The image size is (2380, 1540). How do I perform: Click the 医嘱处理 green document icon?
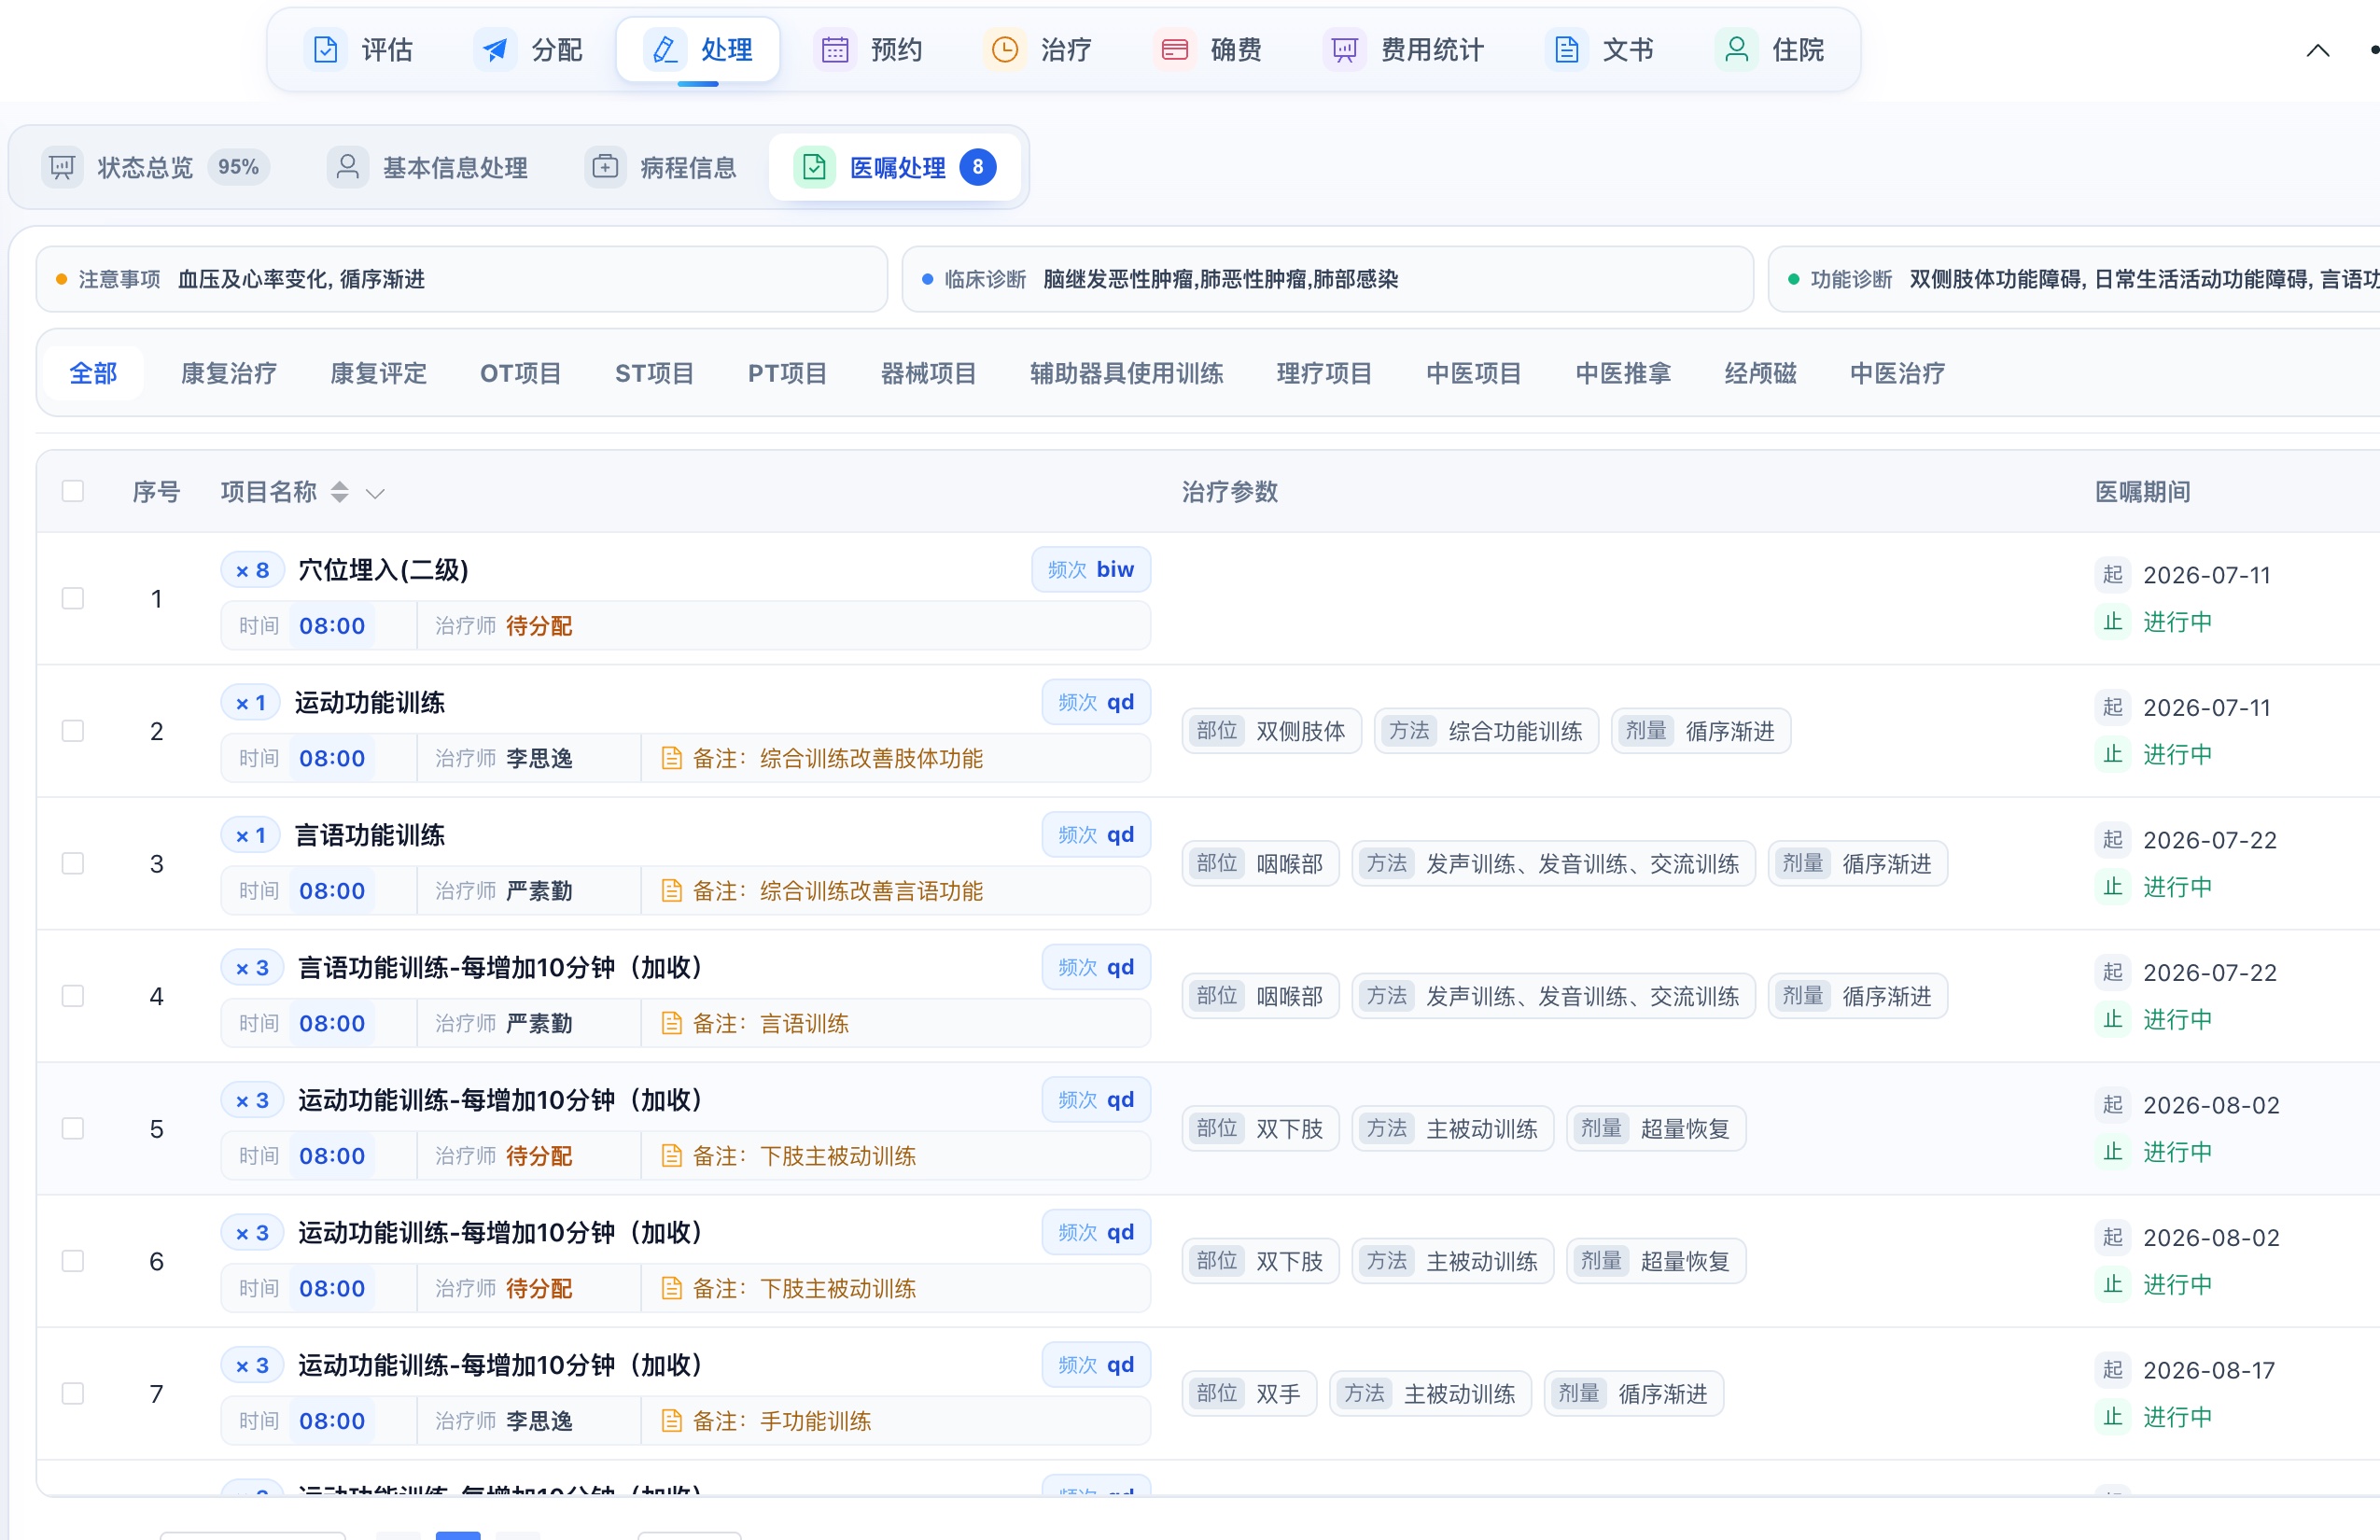[814, 167]
